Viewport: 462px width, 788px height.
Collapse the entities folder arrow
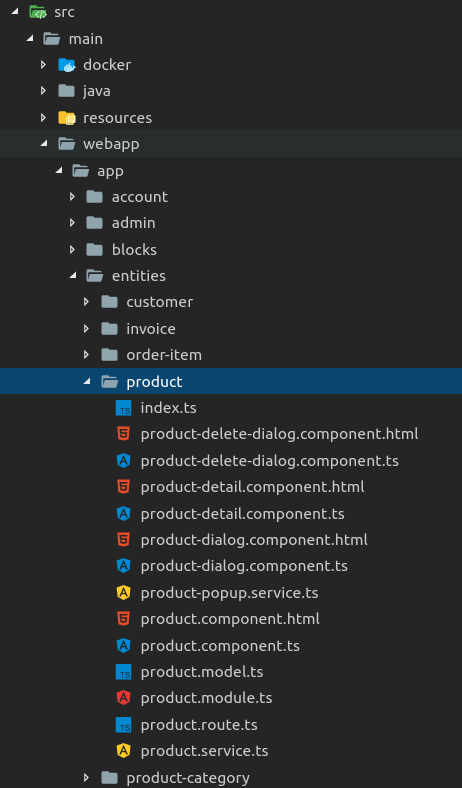click(73, 275)
